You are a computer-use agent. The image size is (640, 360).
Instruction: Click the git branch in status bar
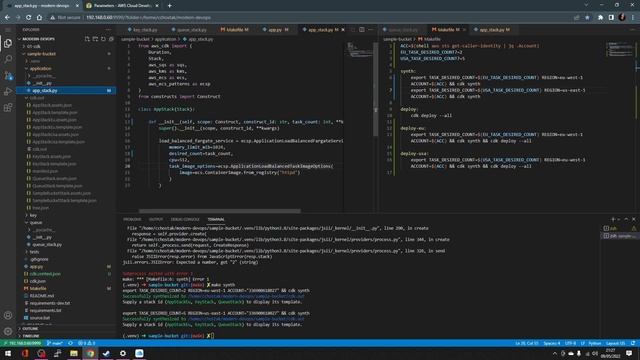[x=55, y=343]
